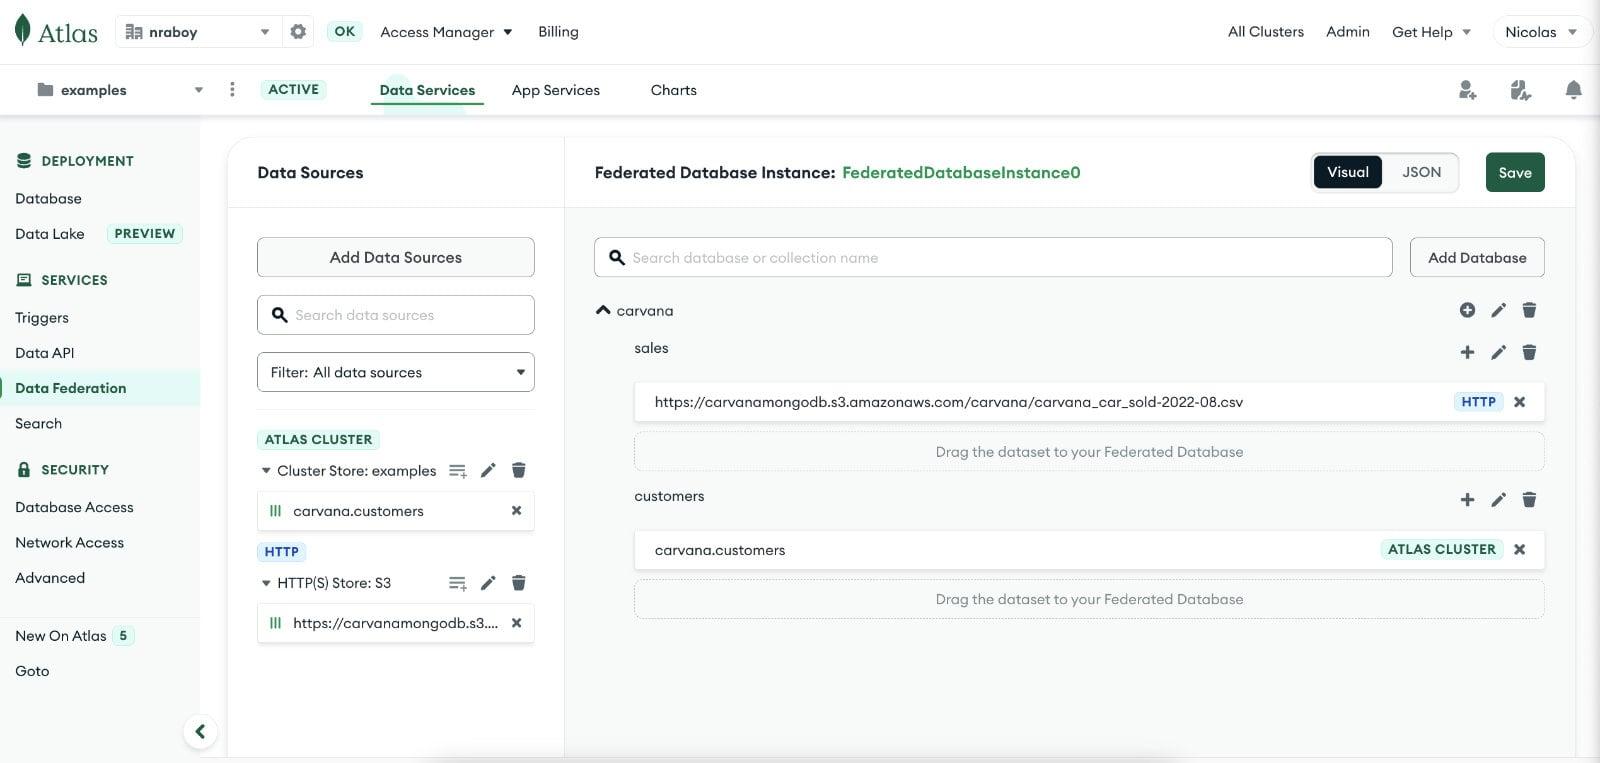
Task: Add collections to Cluster Store examples
Action: click(x=457, y=471)
